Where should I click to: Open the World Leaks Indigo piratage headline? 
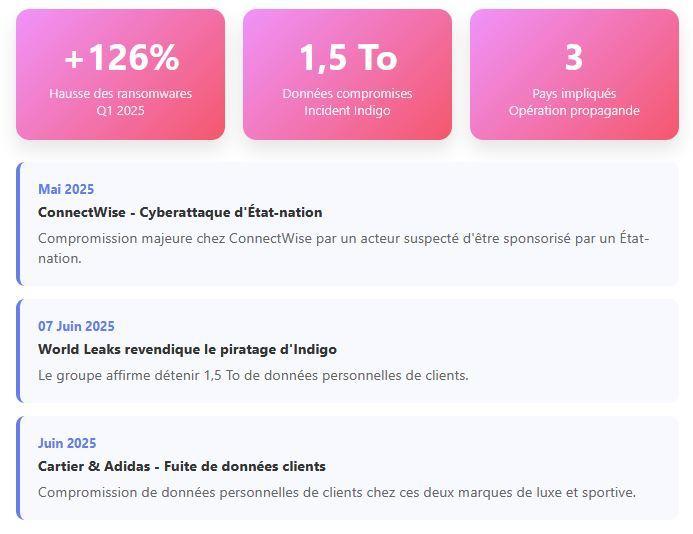(x=187, y=349)
